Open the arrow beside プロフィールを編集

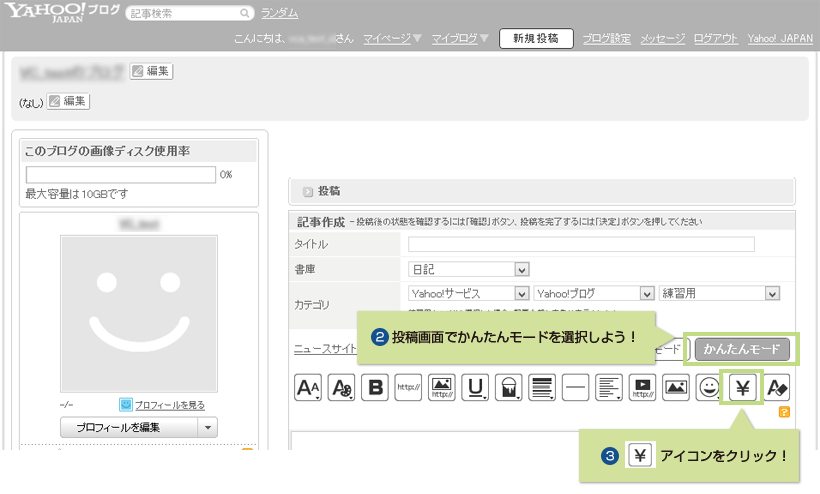tap(208, 427)
